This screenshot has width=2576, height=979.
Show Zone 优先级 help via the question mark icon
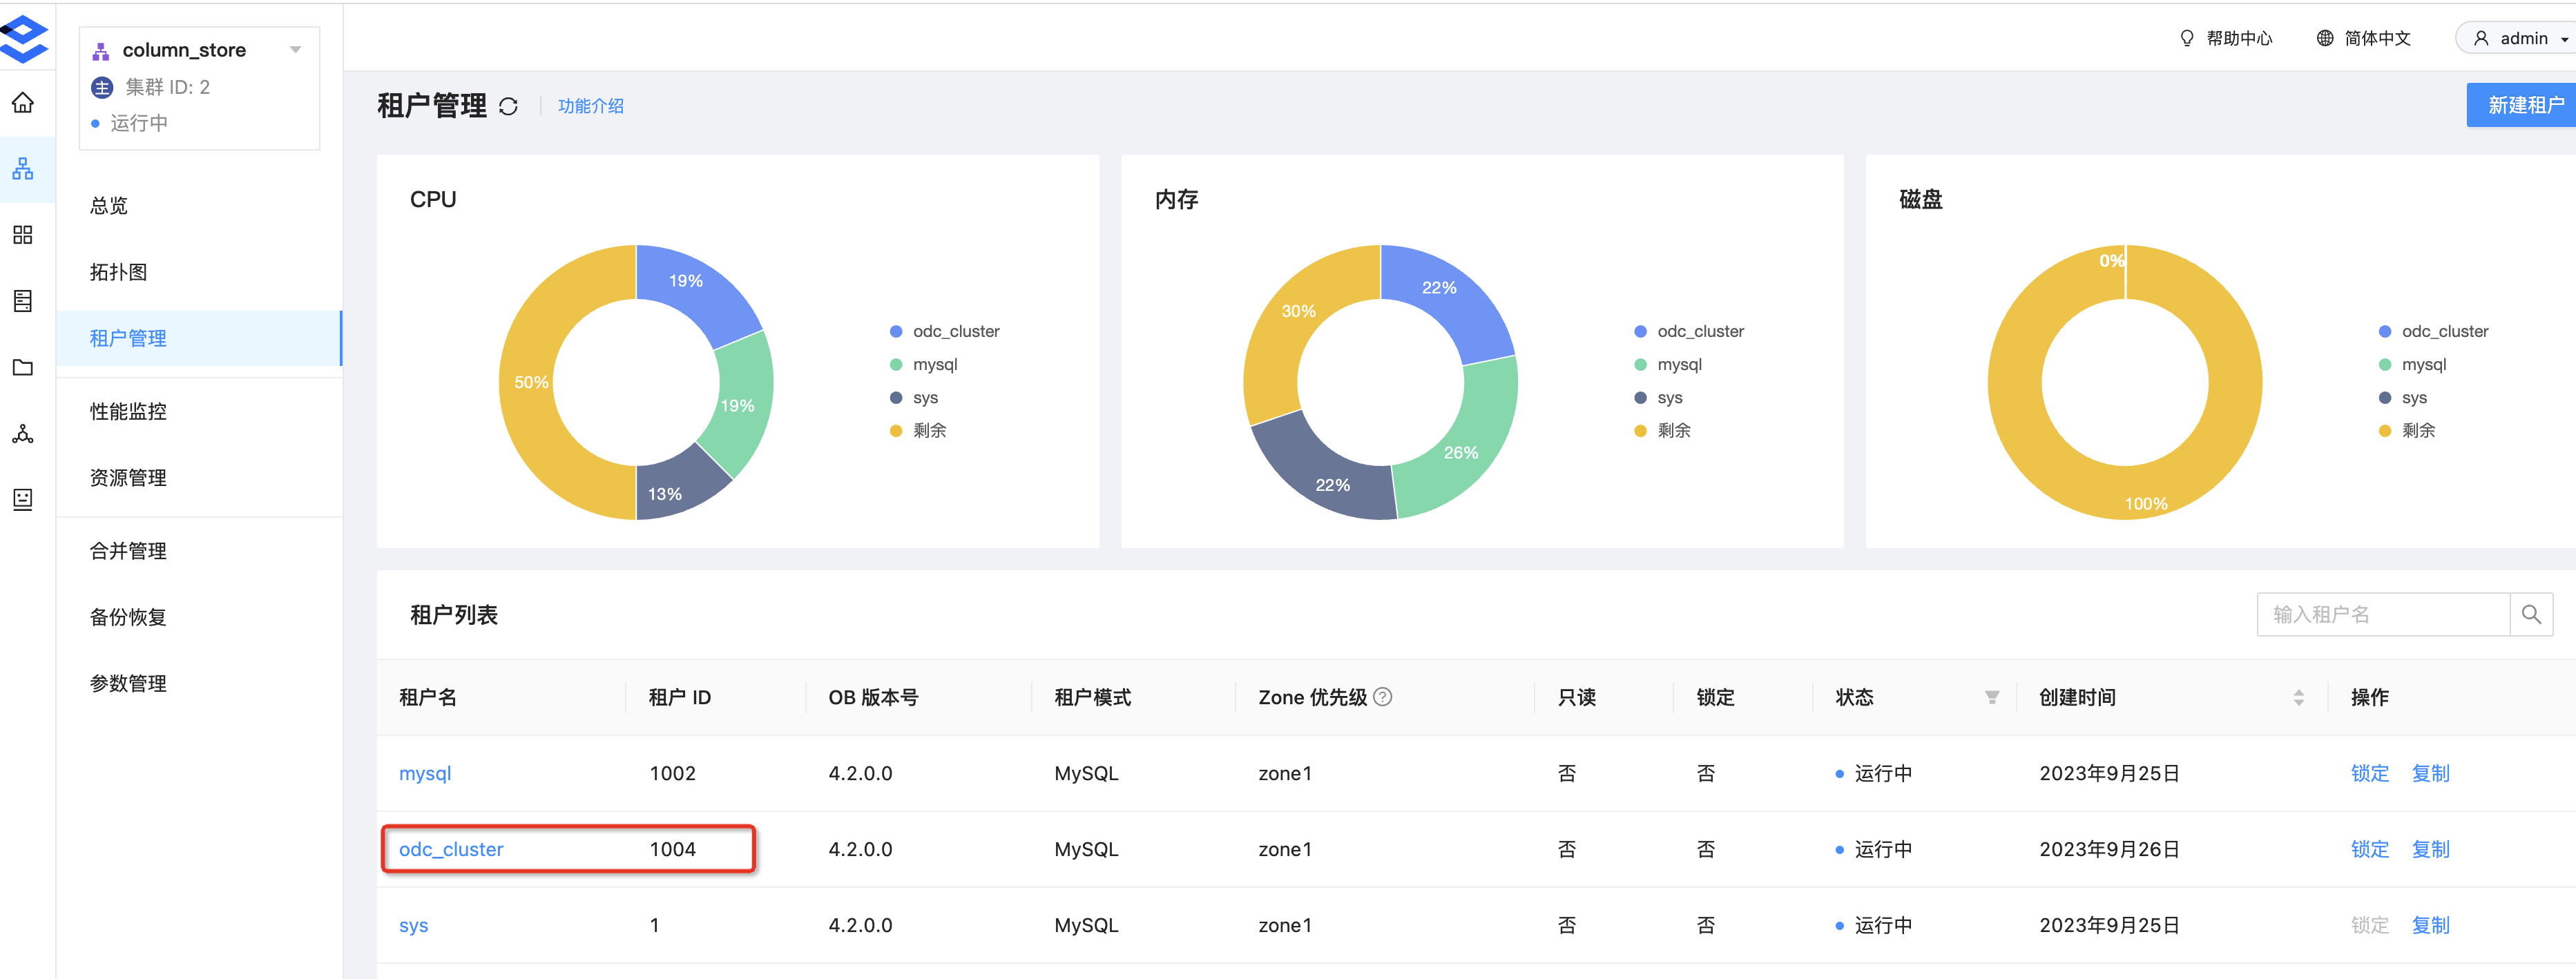tap(1384, 697)
